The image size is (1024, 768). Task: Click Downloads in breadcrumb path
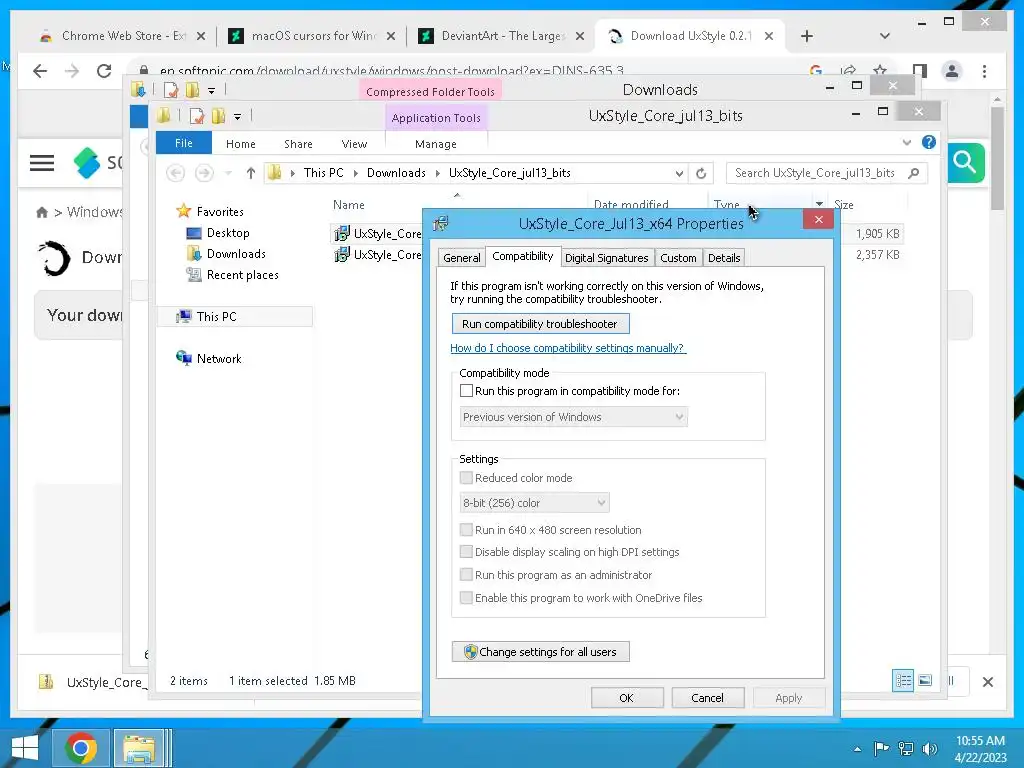pos(396,173)
